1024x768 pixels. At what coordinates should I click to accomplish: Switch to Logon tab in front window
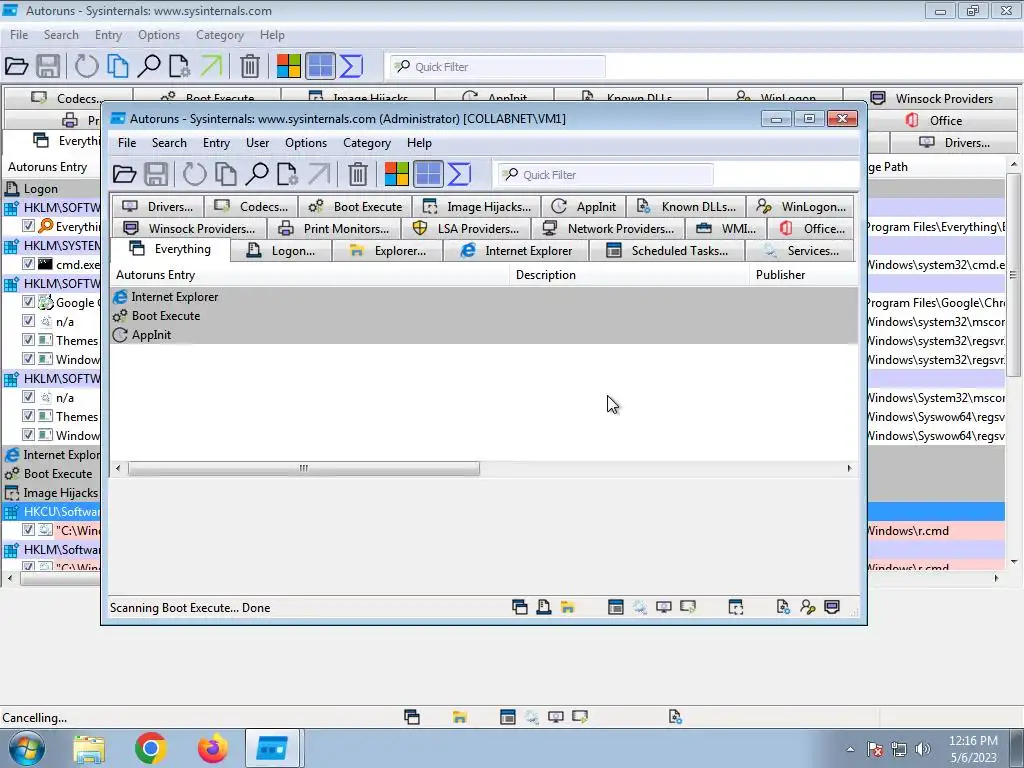point(281,251)
